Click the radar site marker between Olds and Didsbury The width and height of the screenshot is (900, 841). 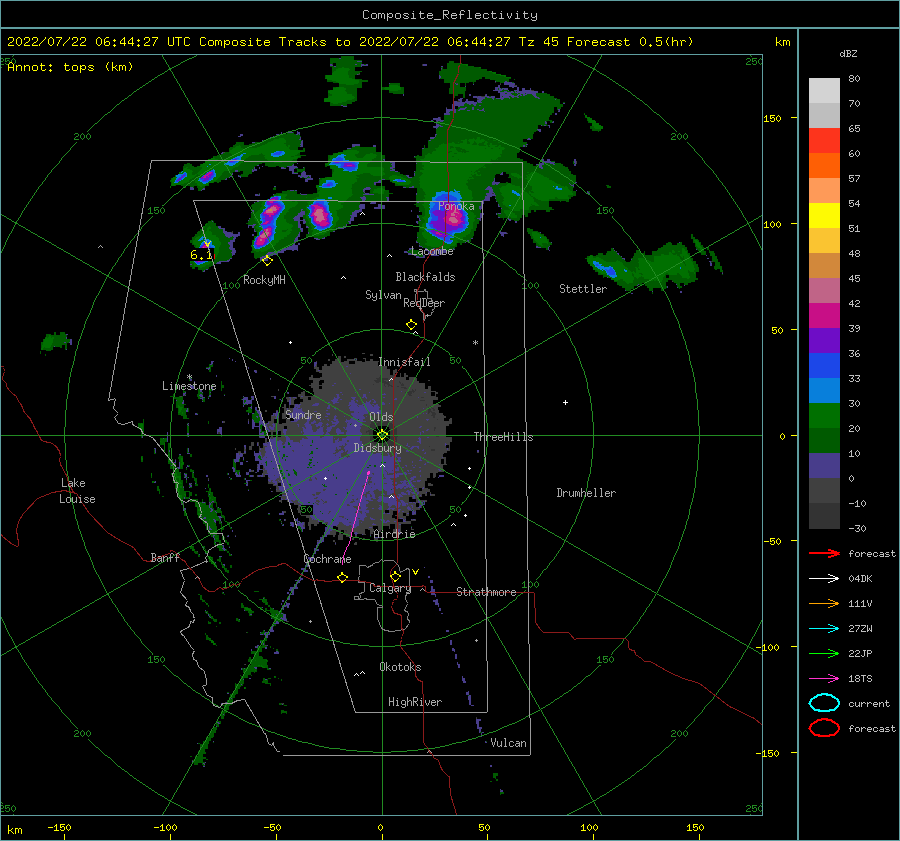coord(382,435)
